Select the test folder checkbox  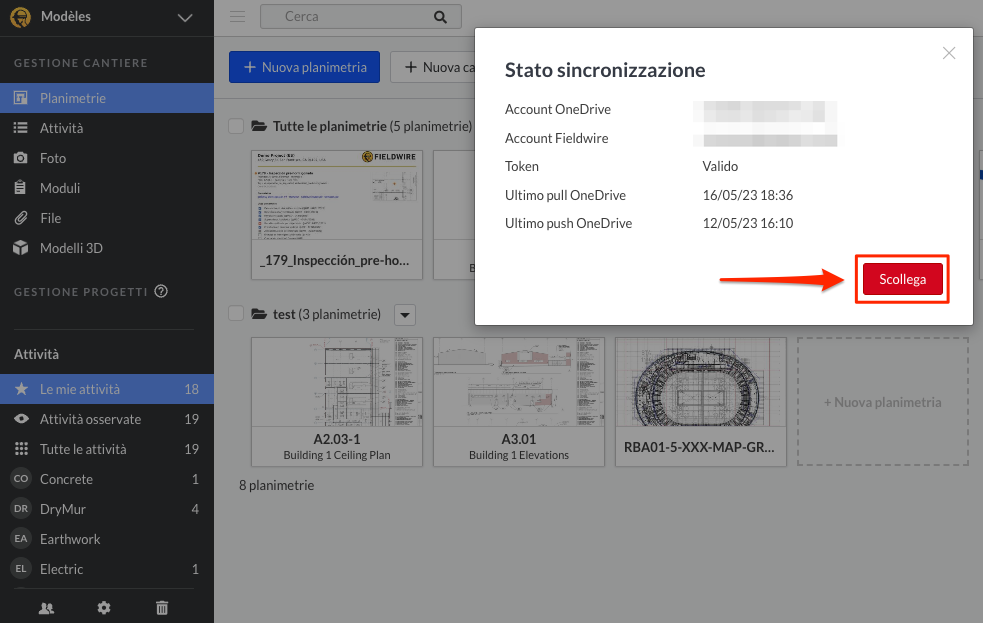coord(236,314)
